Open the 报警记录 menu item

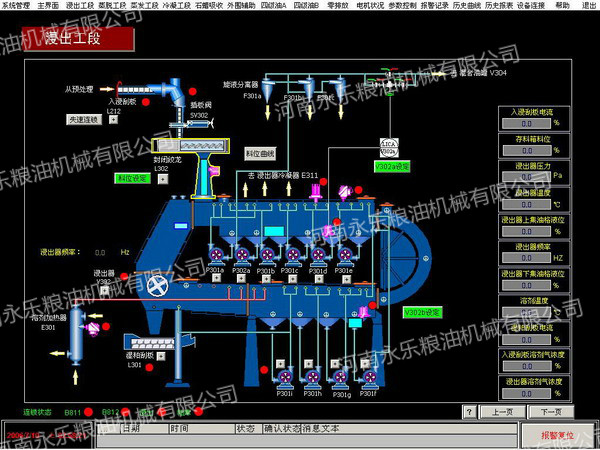[436, 5]
